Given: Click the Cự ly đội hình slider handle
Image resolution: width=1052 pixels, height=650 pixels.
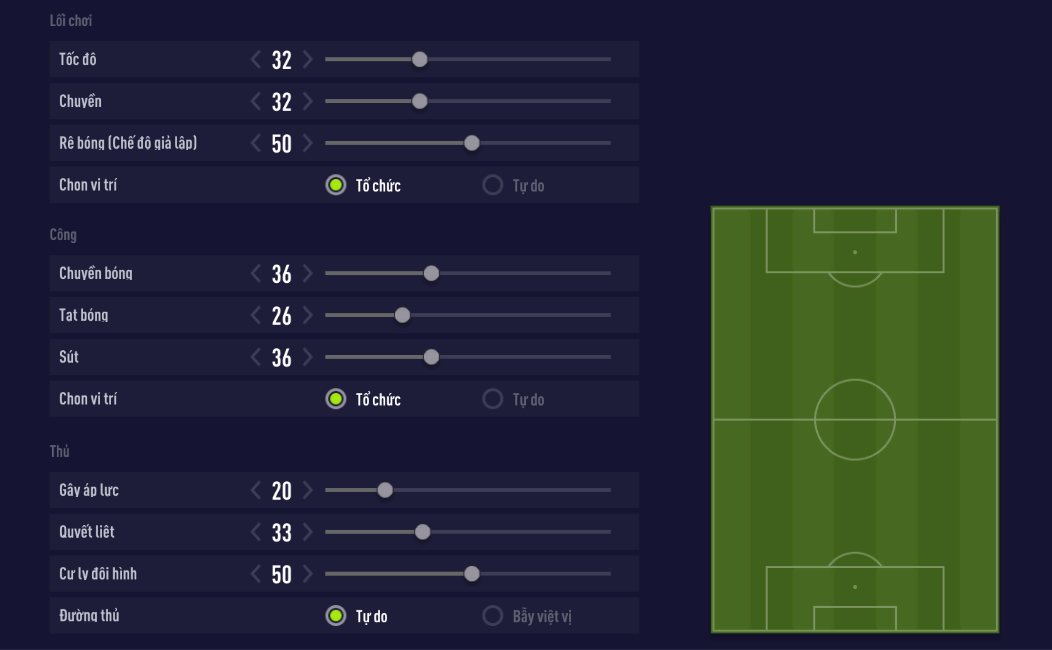Looking at the screenshot, I should 472,575.
